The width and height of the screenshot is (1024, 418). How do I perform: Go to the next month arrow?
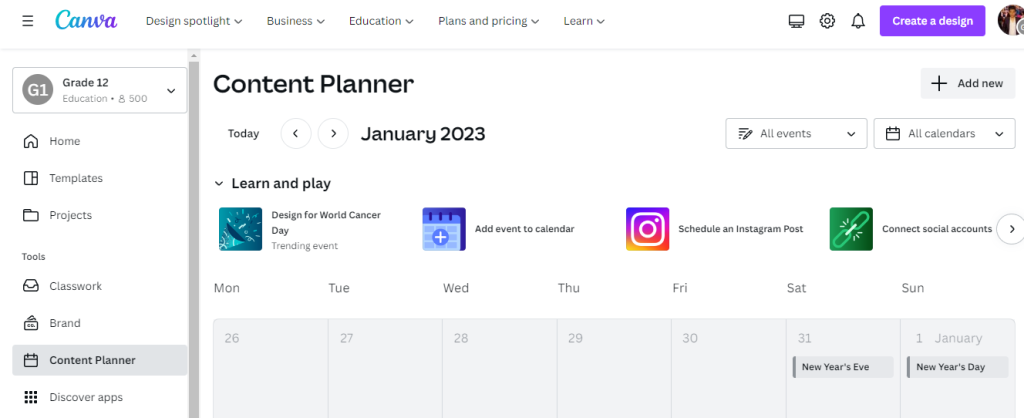(333, 133)
